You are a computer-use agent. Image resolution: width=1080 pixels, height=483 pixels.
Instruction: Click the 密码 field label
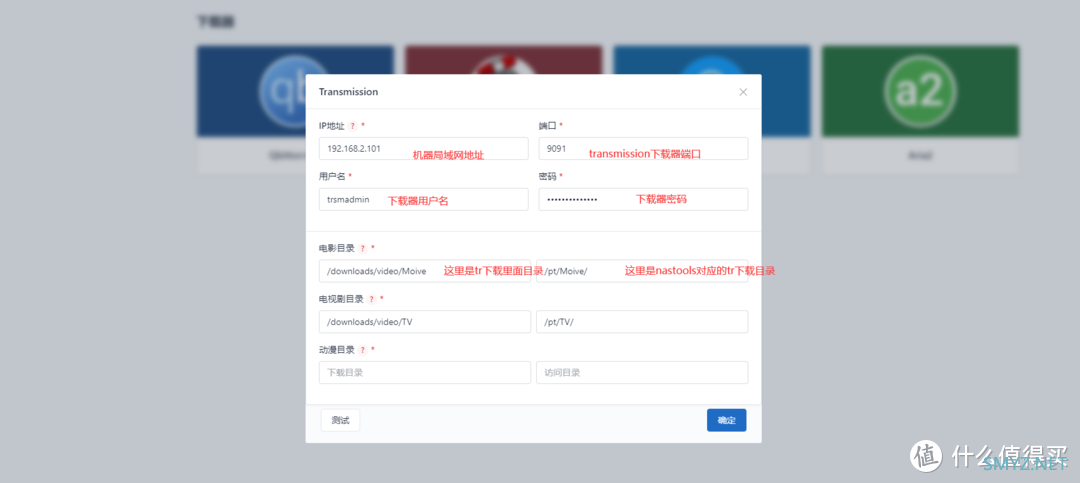(x=547, y=177)
